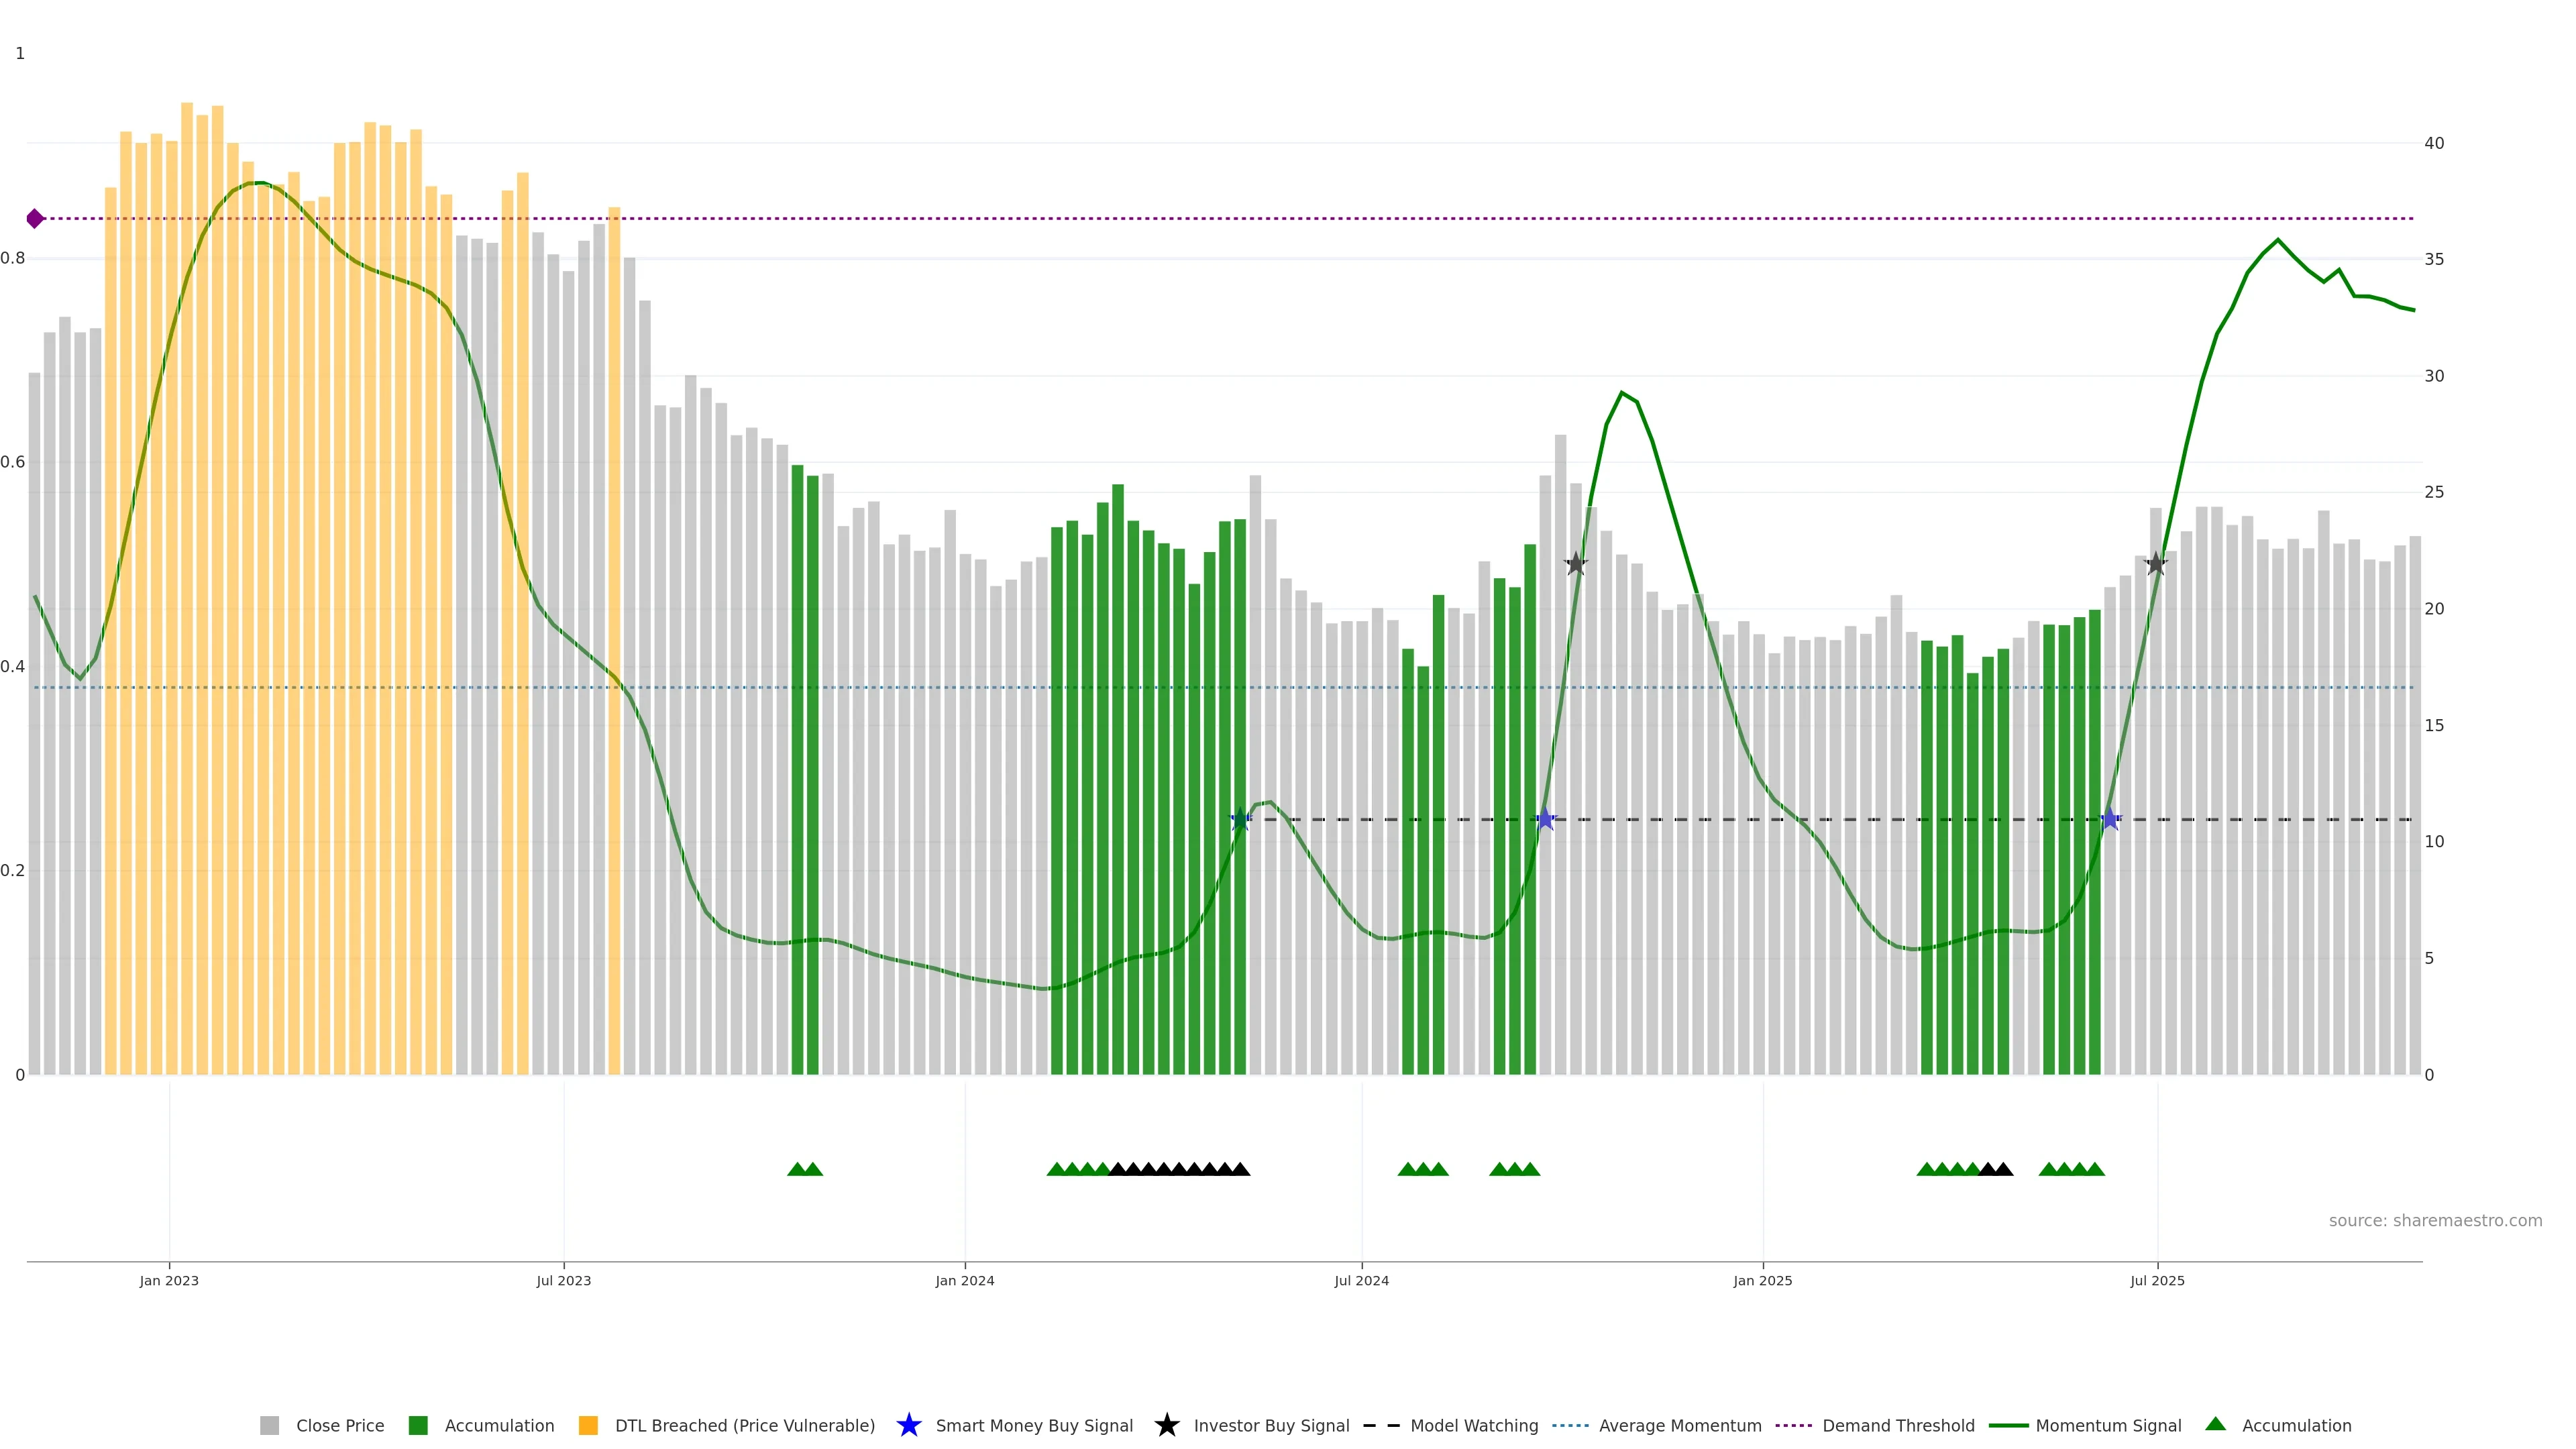This screenshot has width=2576, height=1449.
Task: Click the black star marker near Oct 2024
Action: [1575, 563]
